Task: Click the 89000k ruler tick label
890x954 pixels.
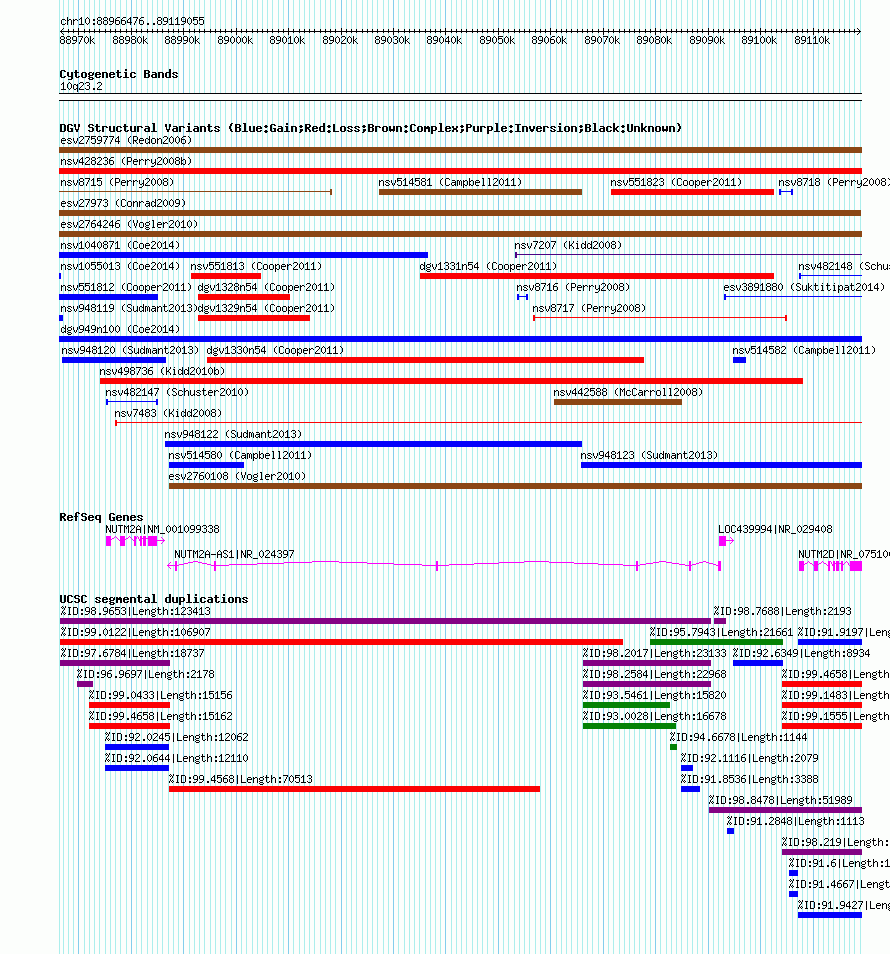Action: pyautogui.click(x=235, y=40)
